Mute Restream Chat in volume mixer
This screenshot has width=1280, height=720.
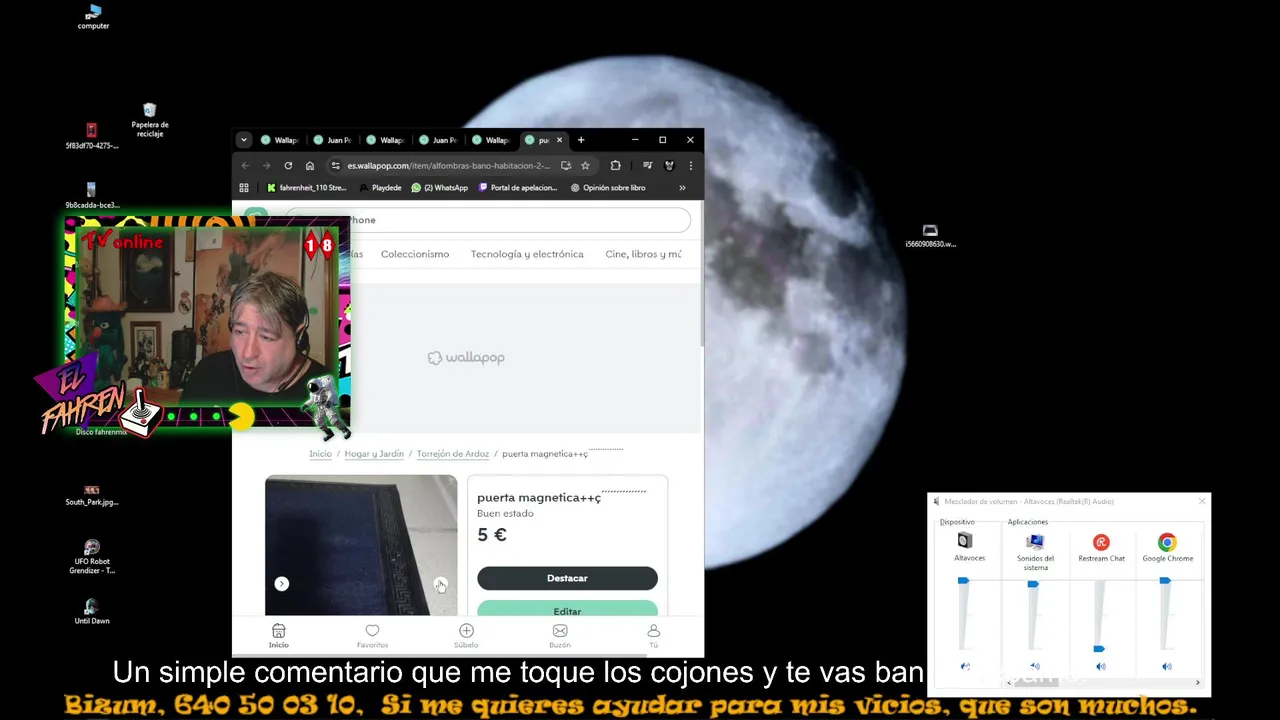point(1101,666)
